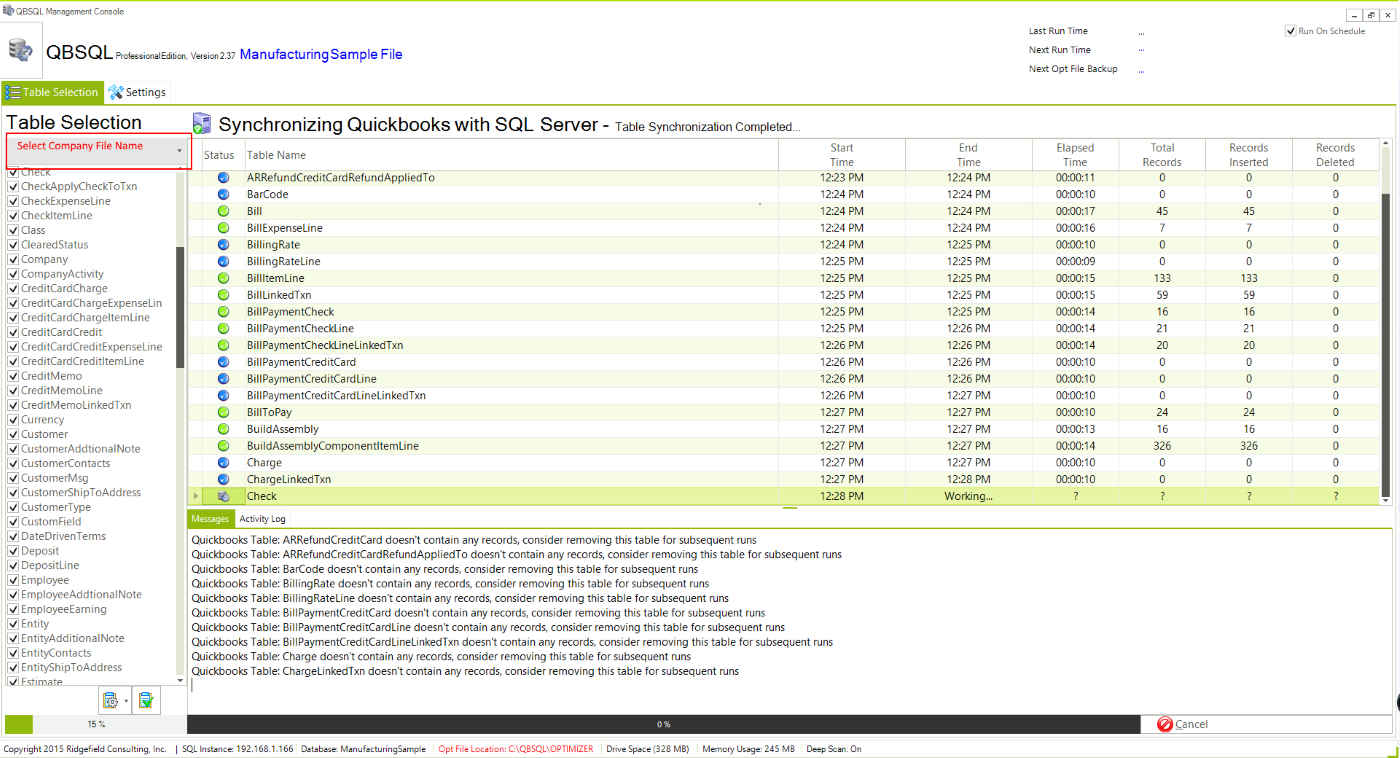The width and height of the screenshot is (1400, 758).
Task: Click the 0 % table progress bar
Action: [664, 724]
